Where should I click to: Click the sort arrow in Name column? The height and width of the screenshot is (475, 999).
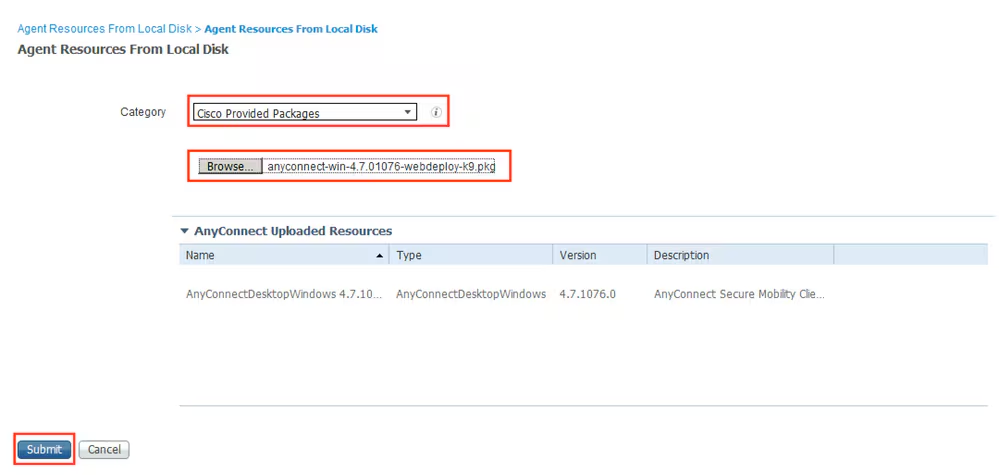(379, 256)
